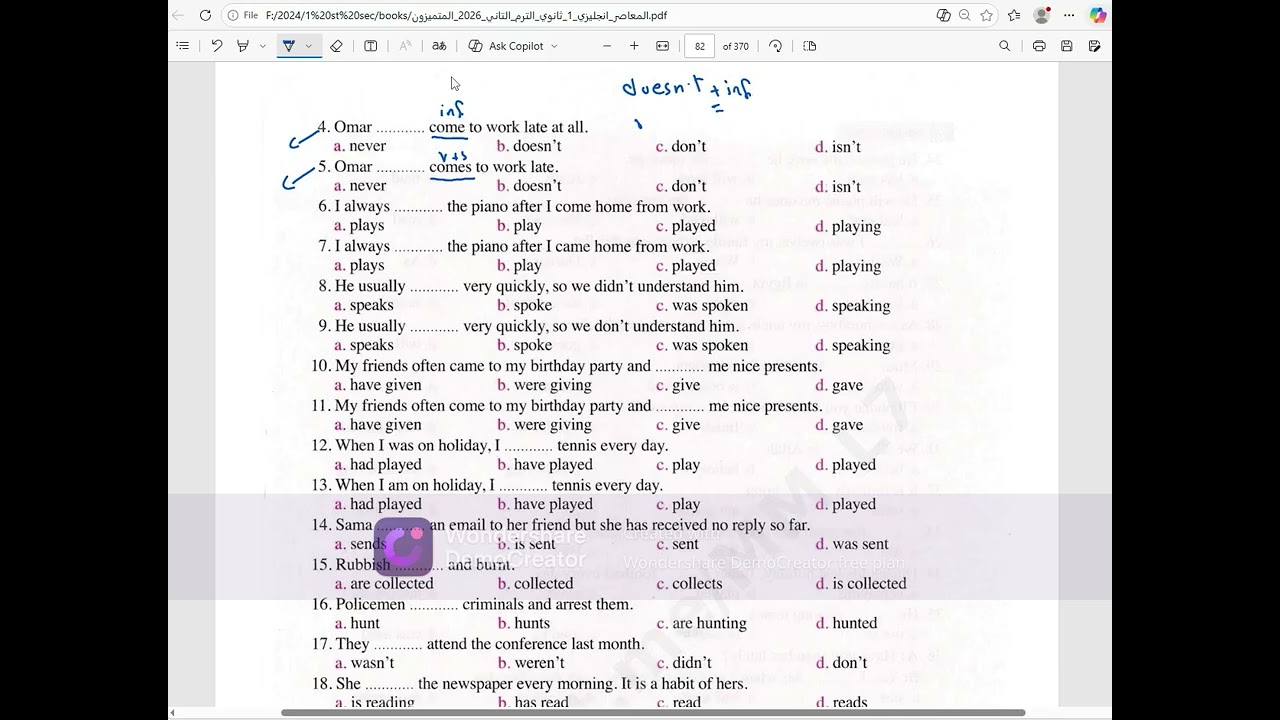Open the Translate tool in PDF toolbar
The image size is (1280, 720).
[439, 46]
